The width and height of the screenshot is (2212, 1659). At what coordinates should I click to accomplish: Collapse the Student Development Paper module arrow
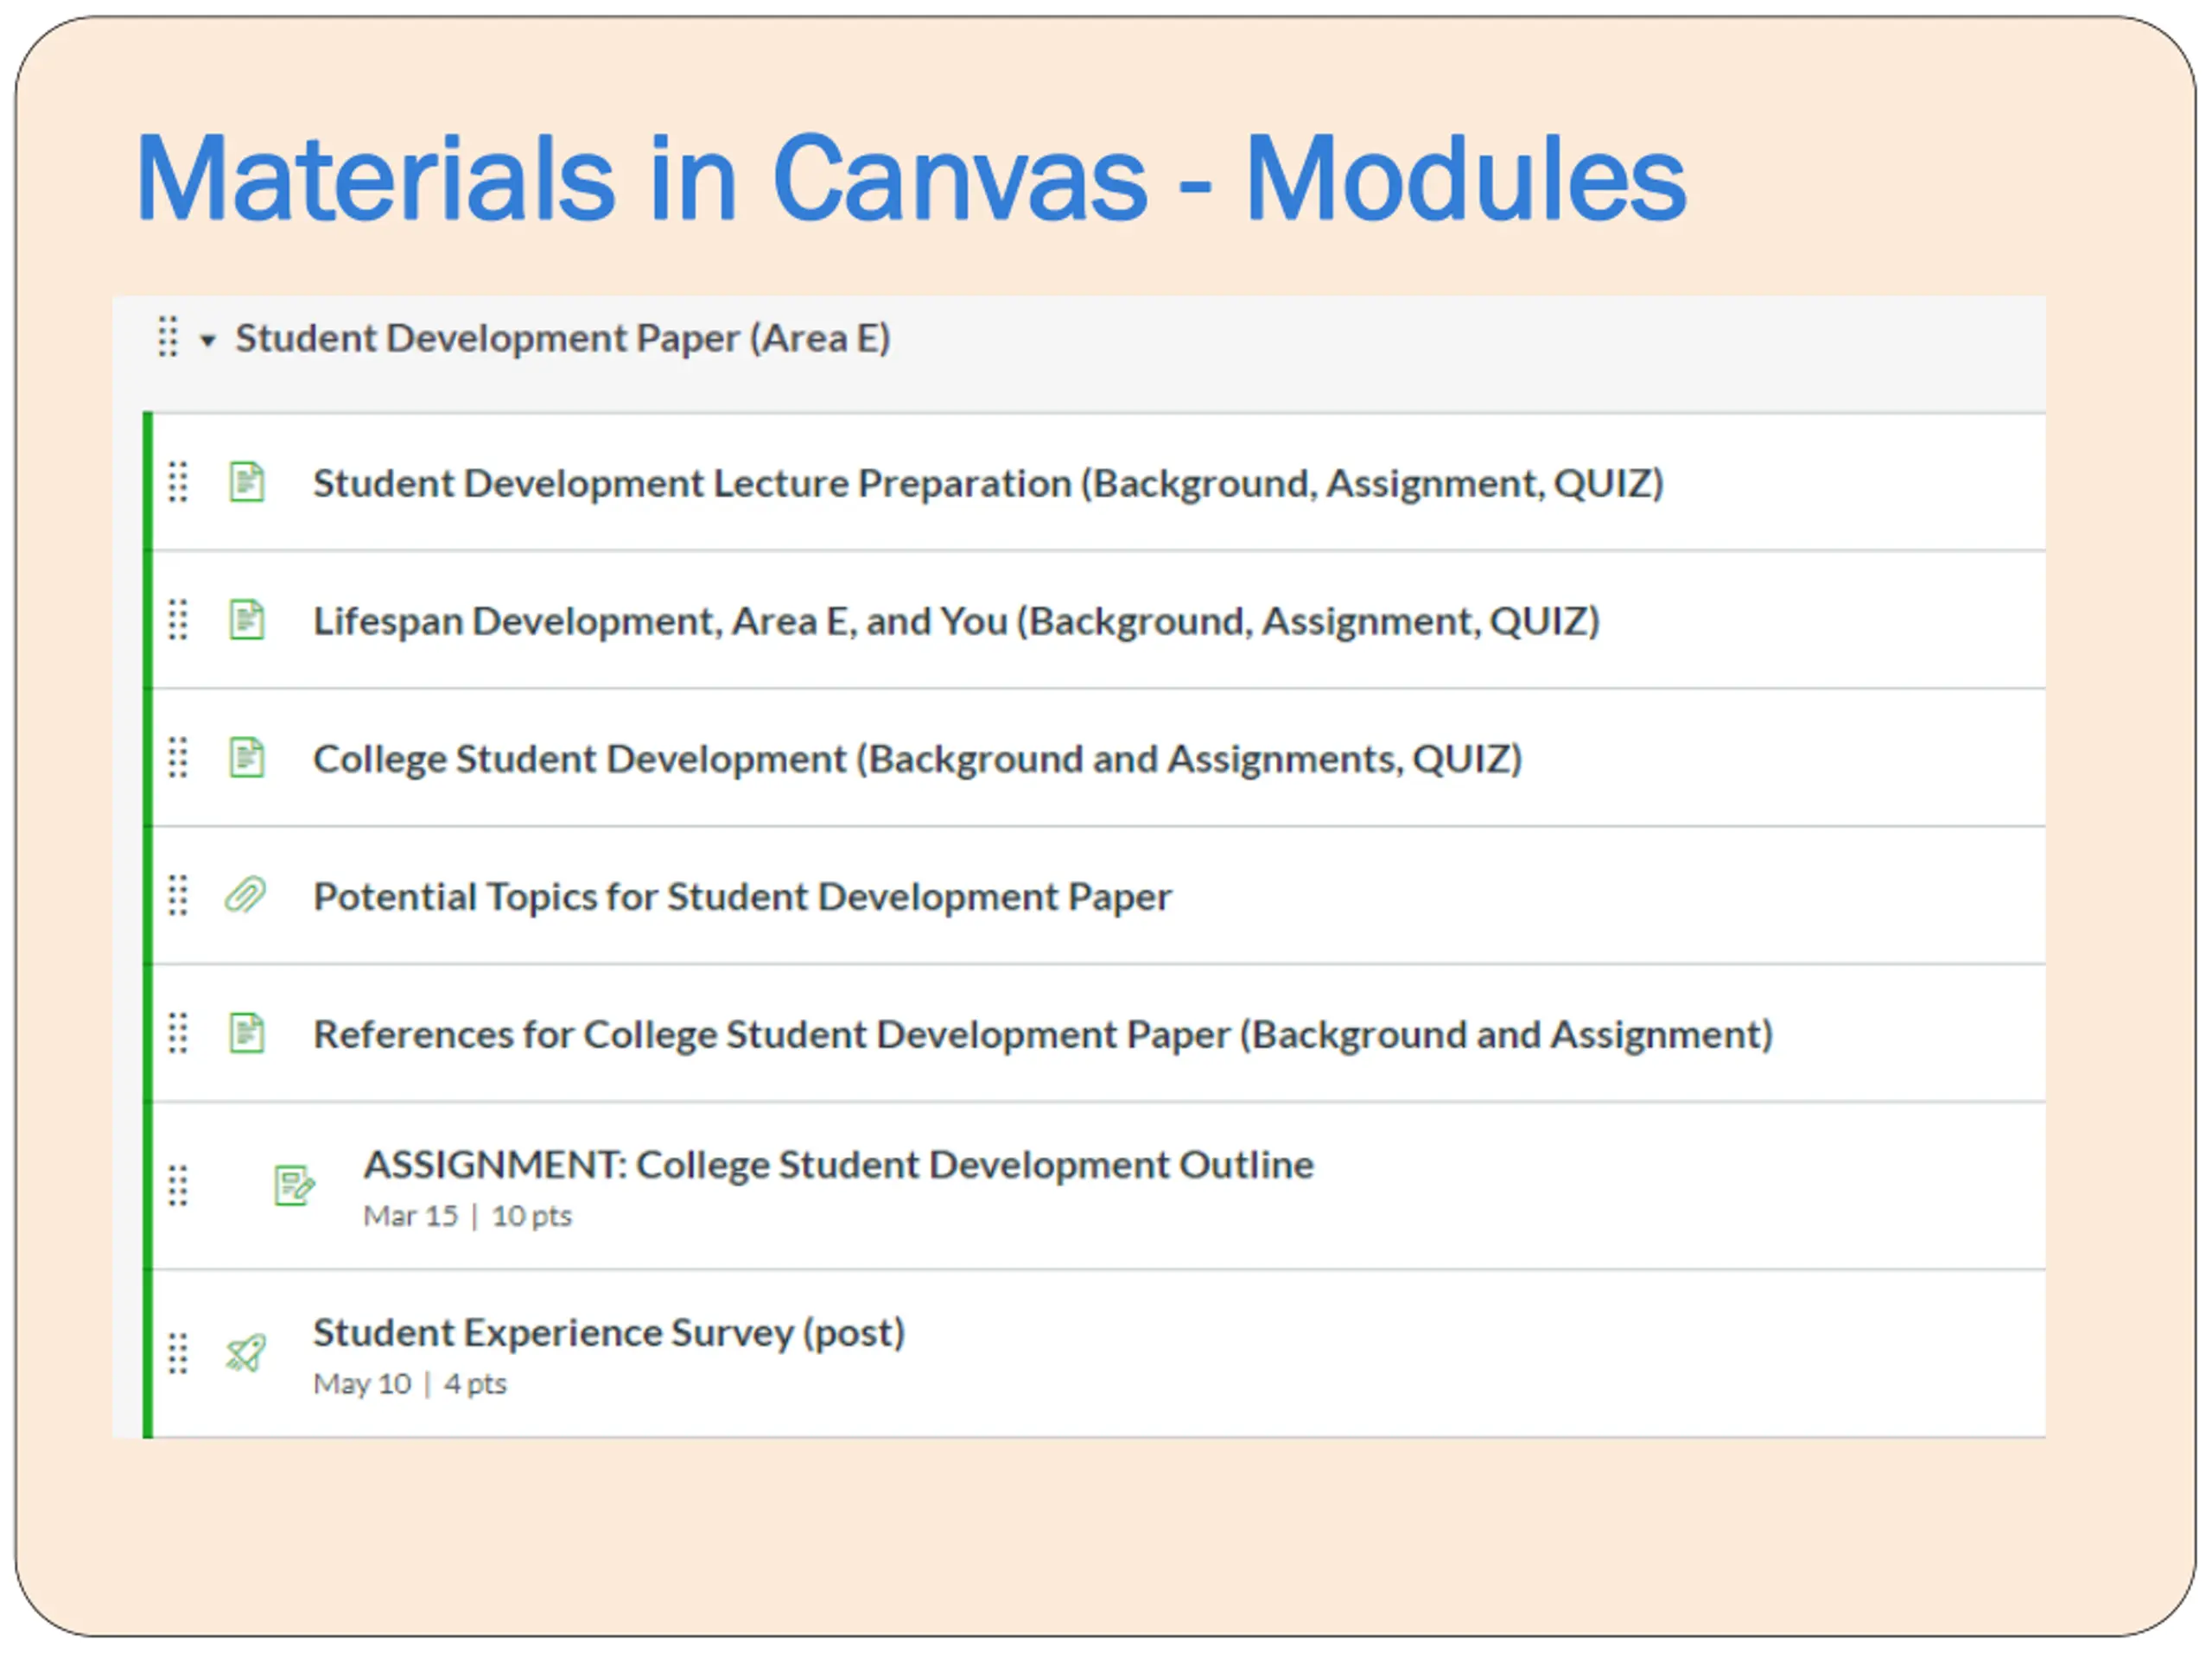tap(208, 341)
